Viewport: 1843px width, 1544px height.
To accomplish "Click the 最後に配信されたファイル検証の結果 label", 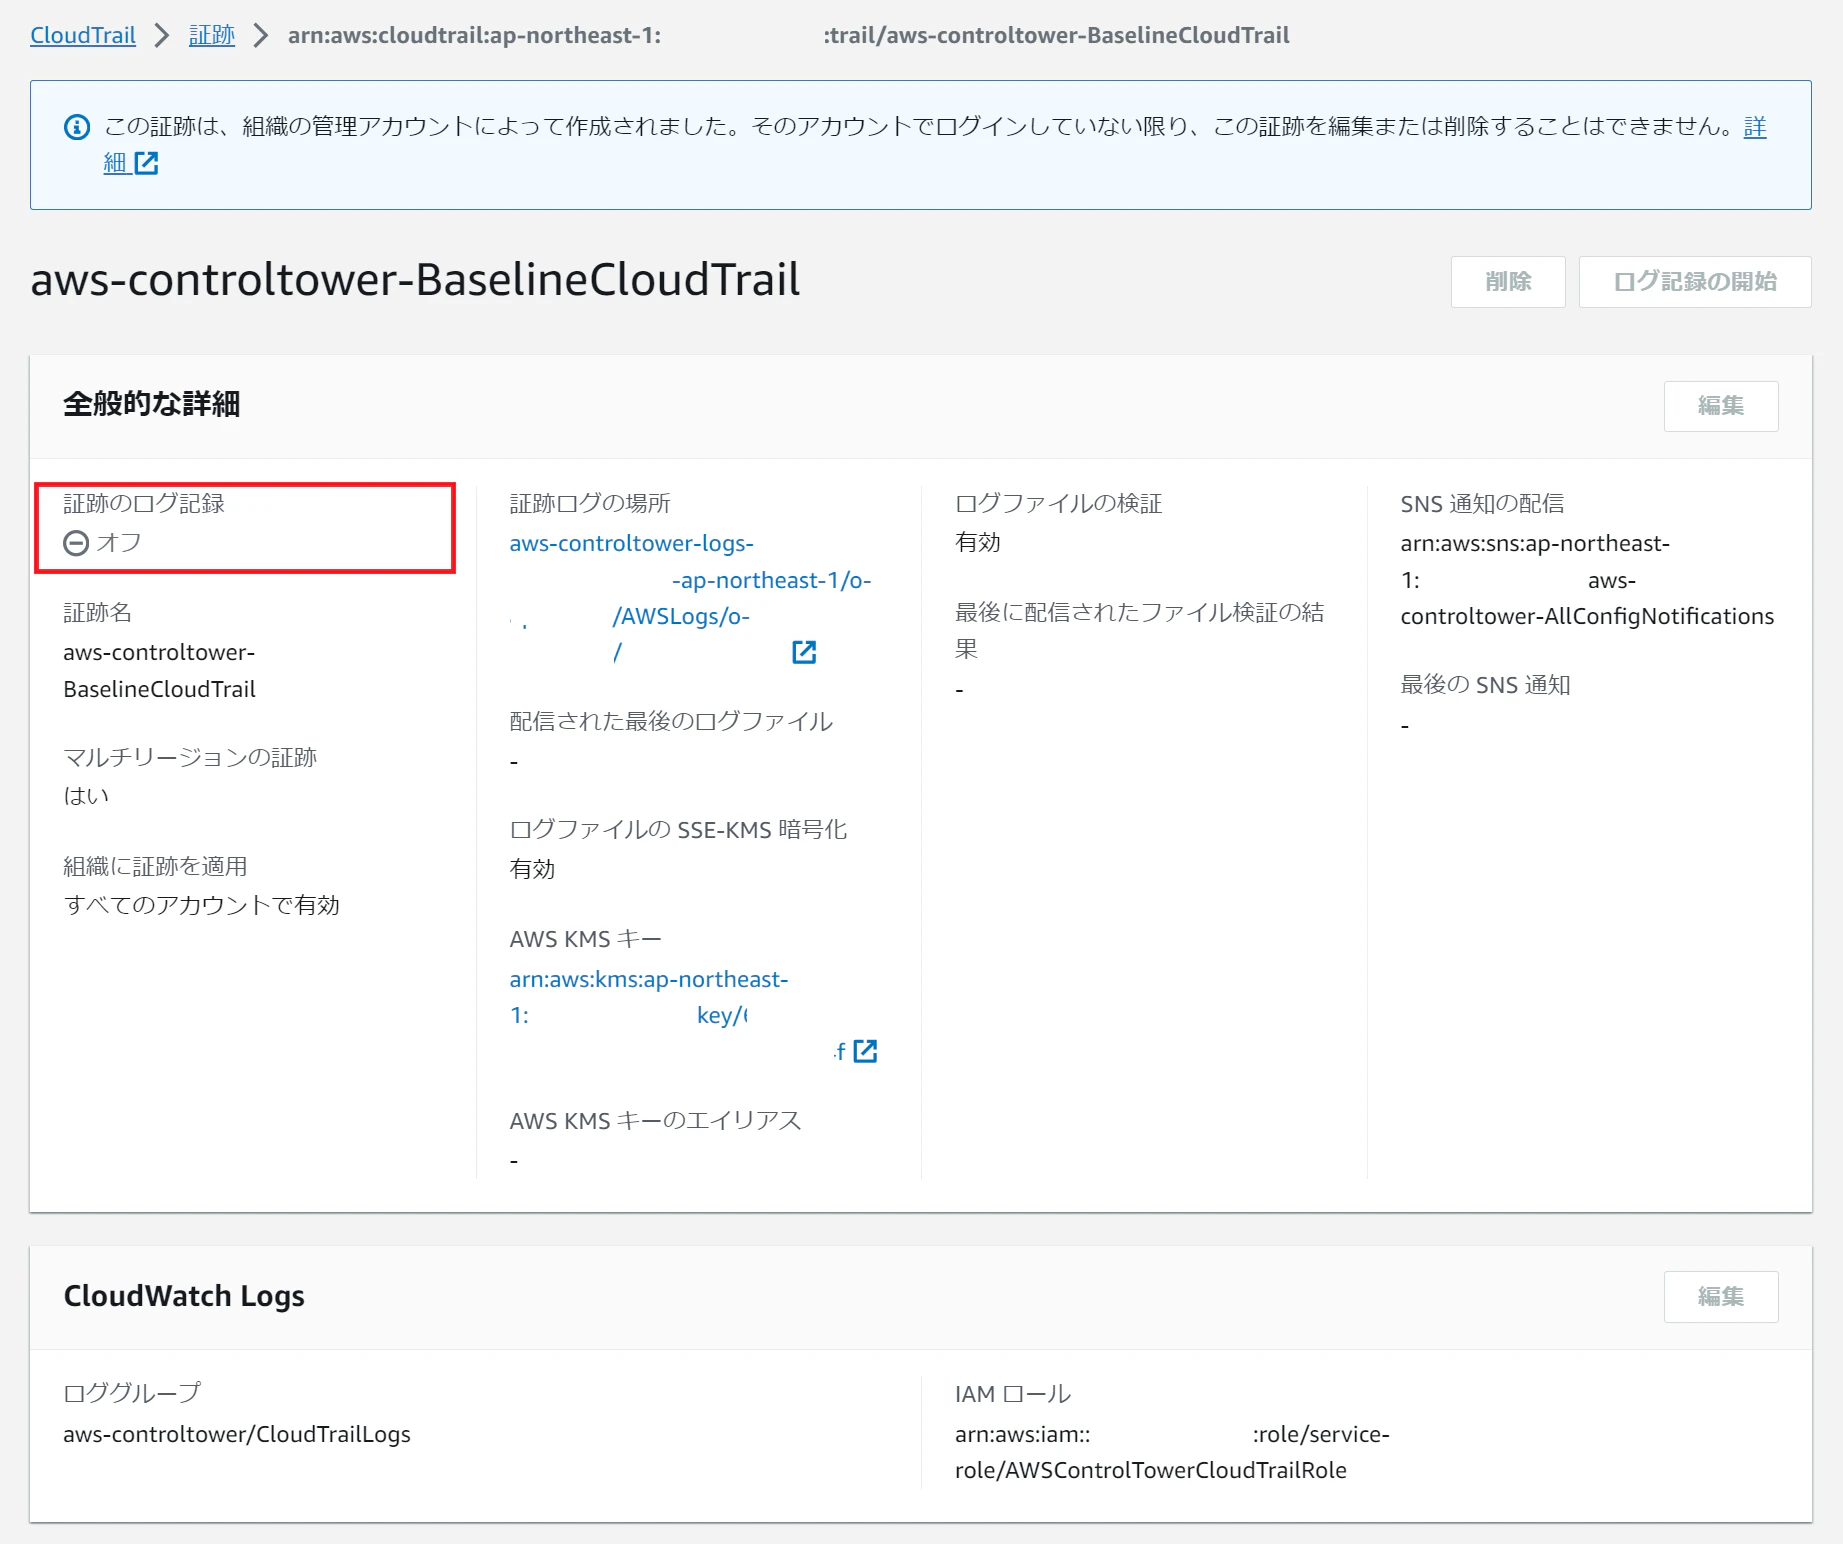I will click(1140, 630).
